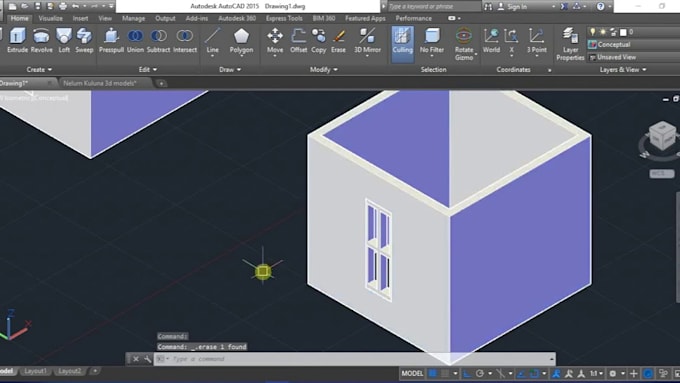The height and width of the screenshot is (383, 680).
Task: Click the Save icon in quick access toolbar
Action: tap(38, 6)
